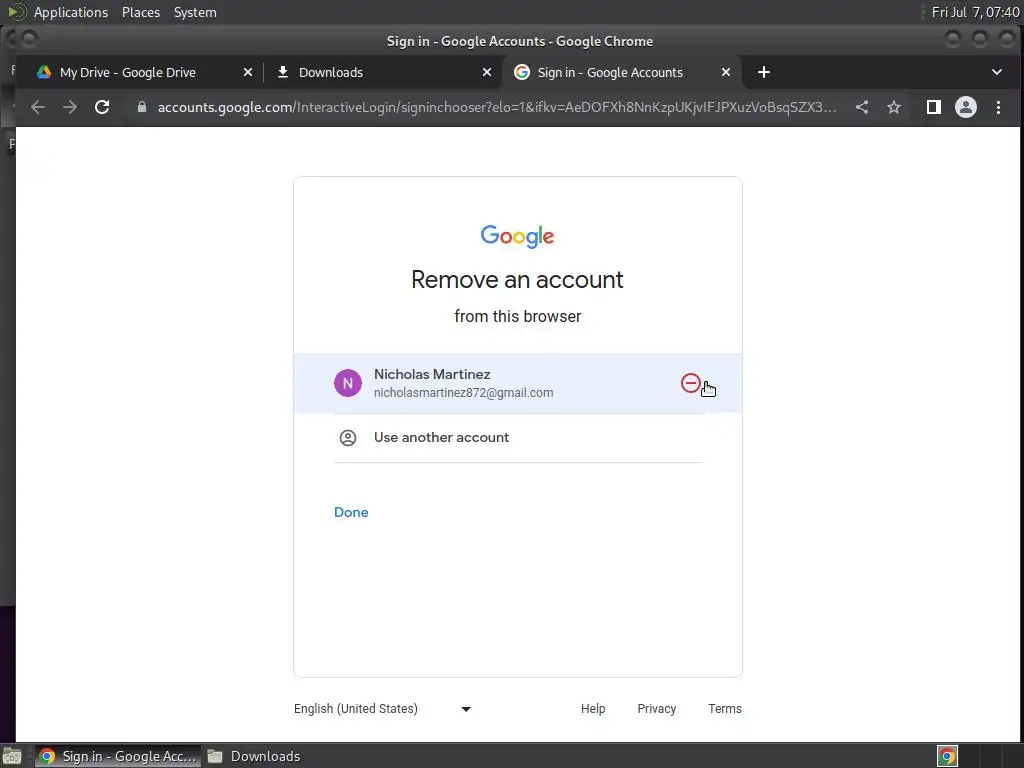The width and height of the screenshot is (1024, 768).
Task: Remove Nicholas Martinez account via red minus icon
Action: pyautogui.click(x=690, y=383)
